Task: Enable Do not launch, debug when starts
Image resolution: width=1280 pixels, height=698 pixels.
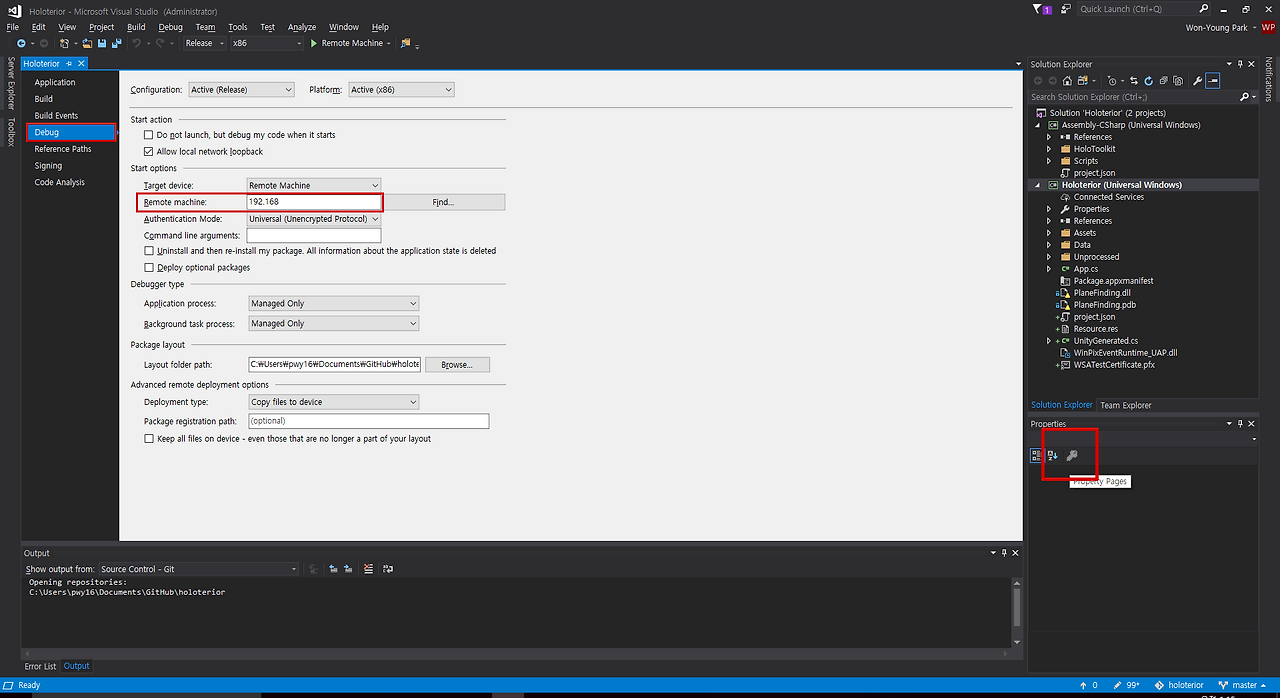Action: point(149,134)
